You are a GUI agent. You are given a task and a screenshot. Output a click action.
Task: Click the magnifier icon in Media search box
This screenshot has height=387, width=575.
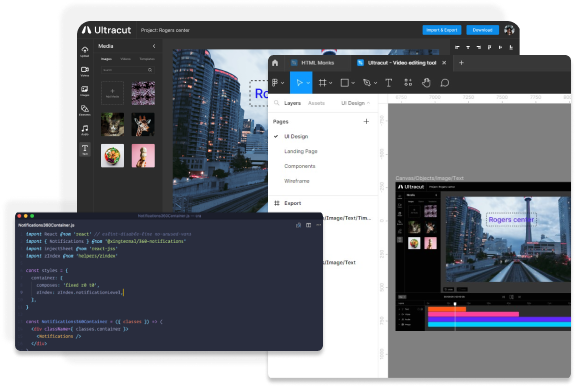point(150,70)
